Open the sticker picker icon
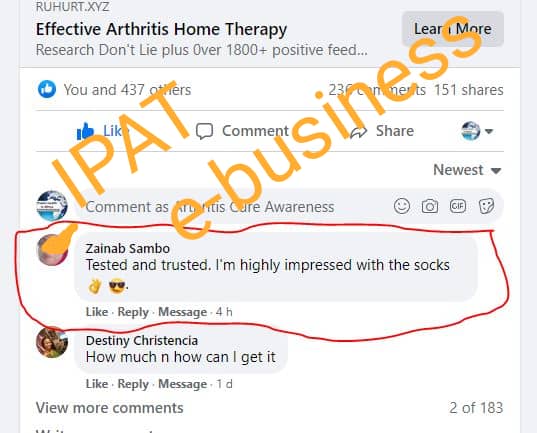This screenshot has height=433, width=537. point(486,206)
